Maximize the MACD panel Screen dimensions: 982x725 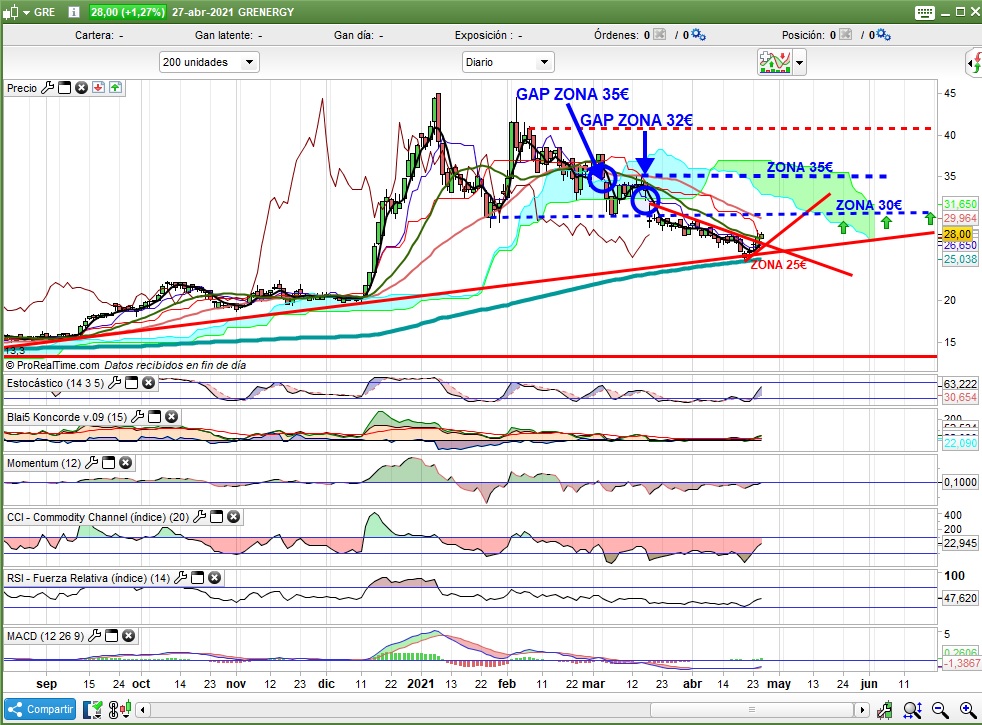point(111,635)
